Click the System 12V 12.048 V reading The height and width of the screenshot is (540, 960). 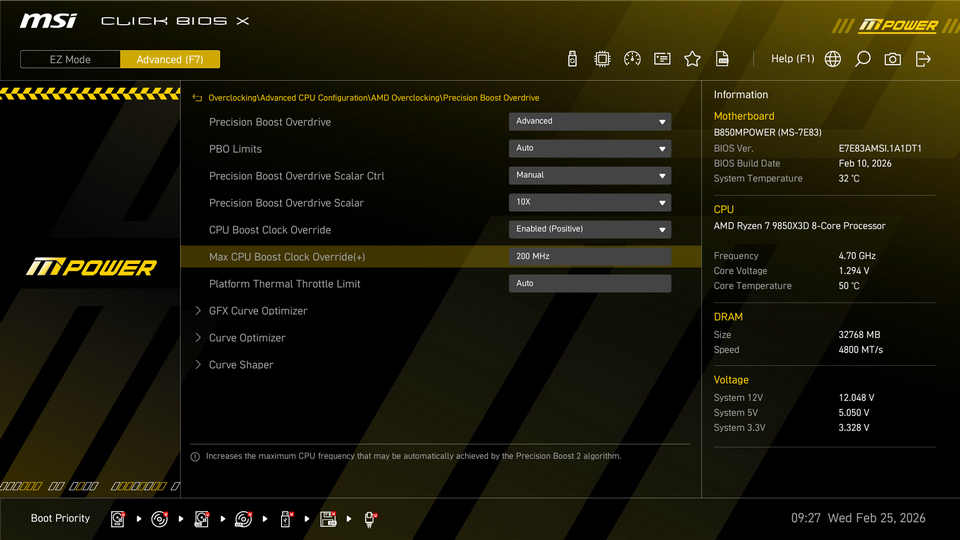856,397
